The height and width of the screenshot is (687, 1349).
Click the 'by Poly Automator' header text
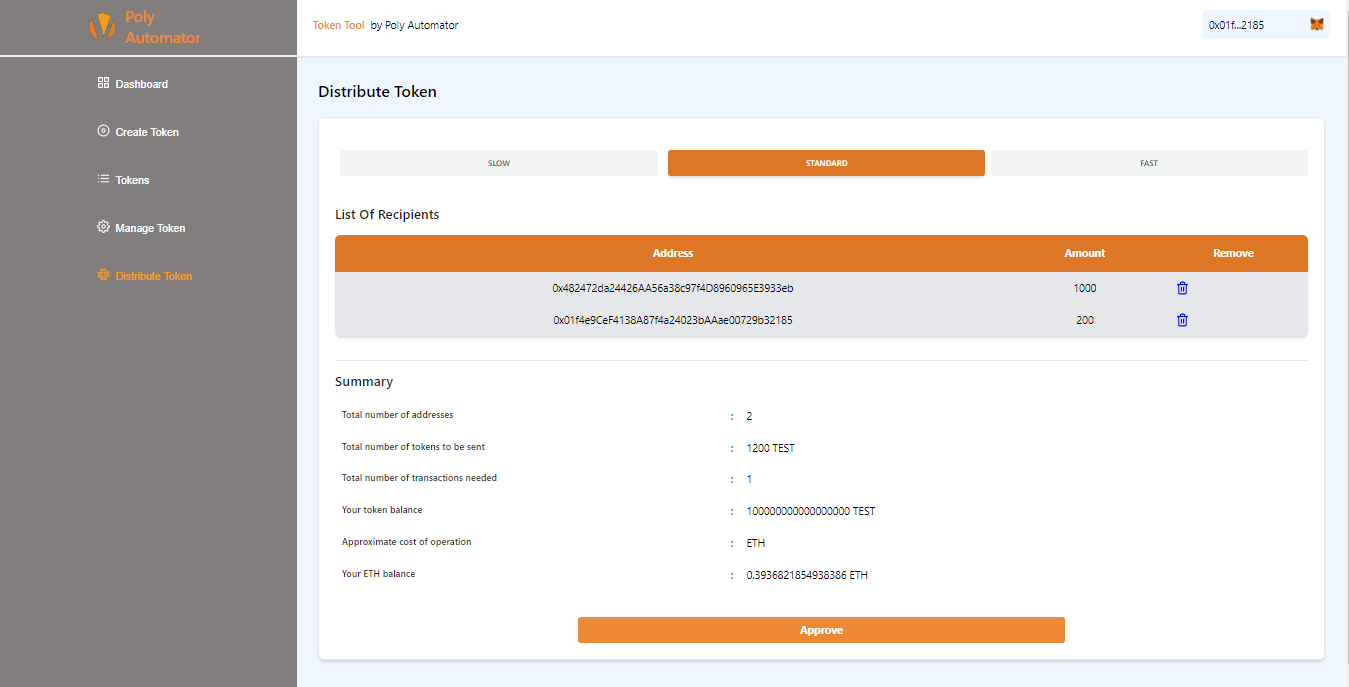pos(414,25)
